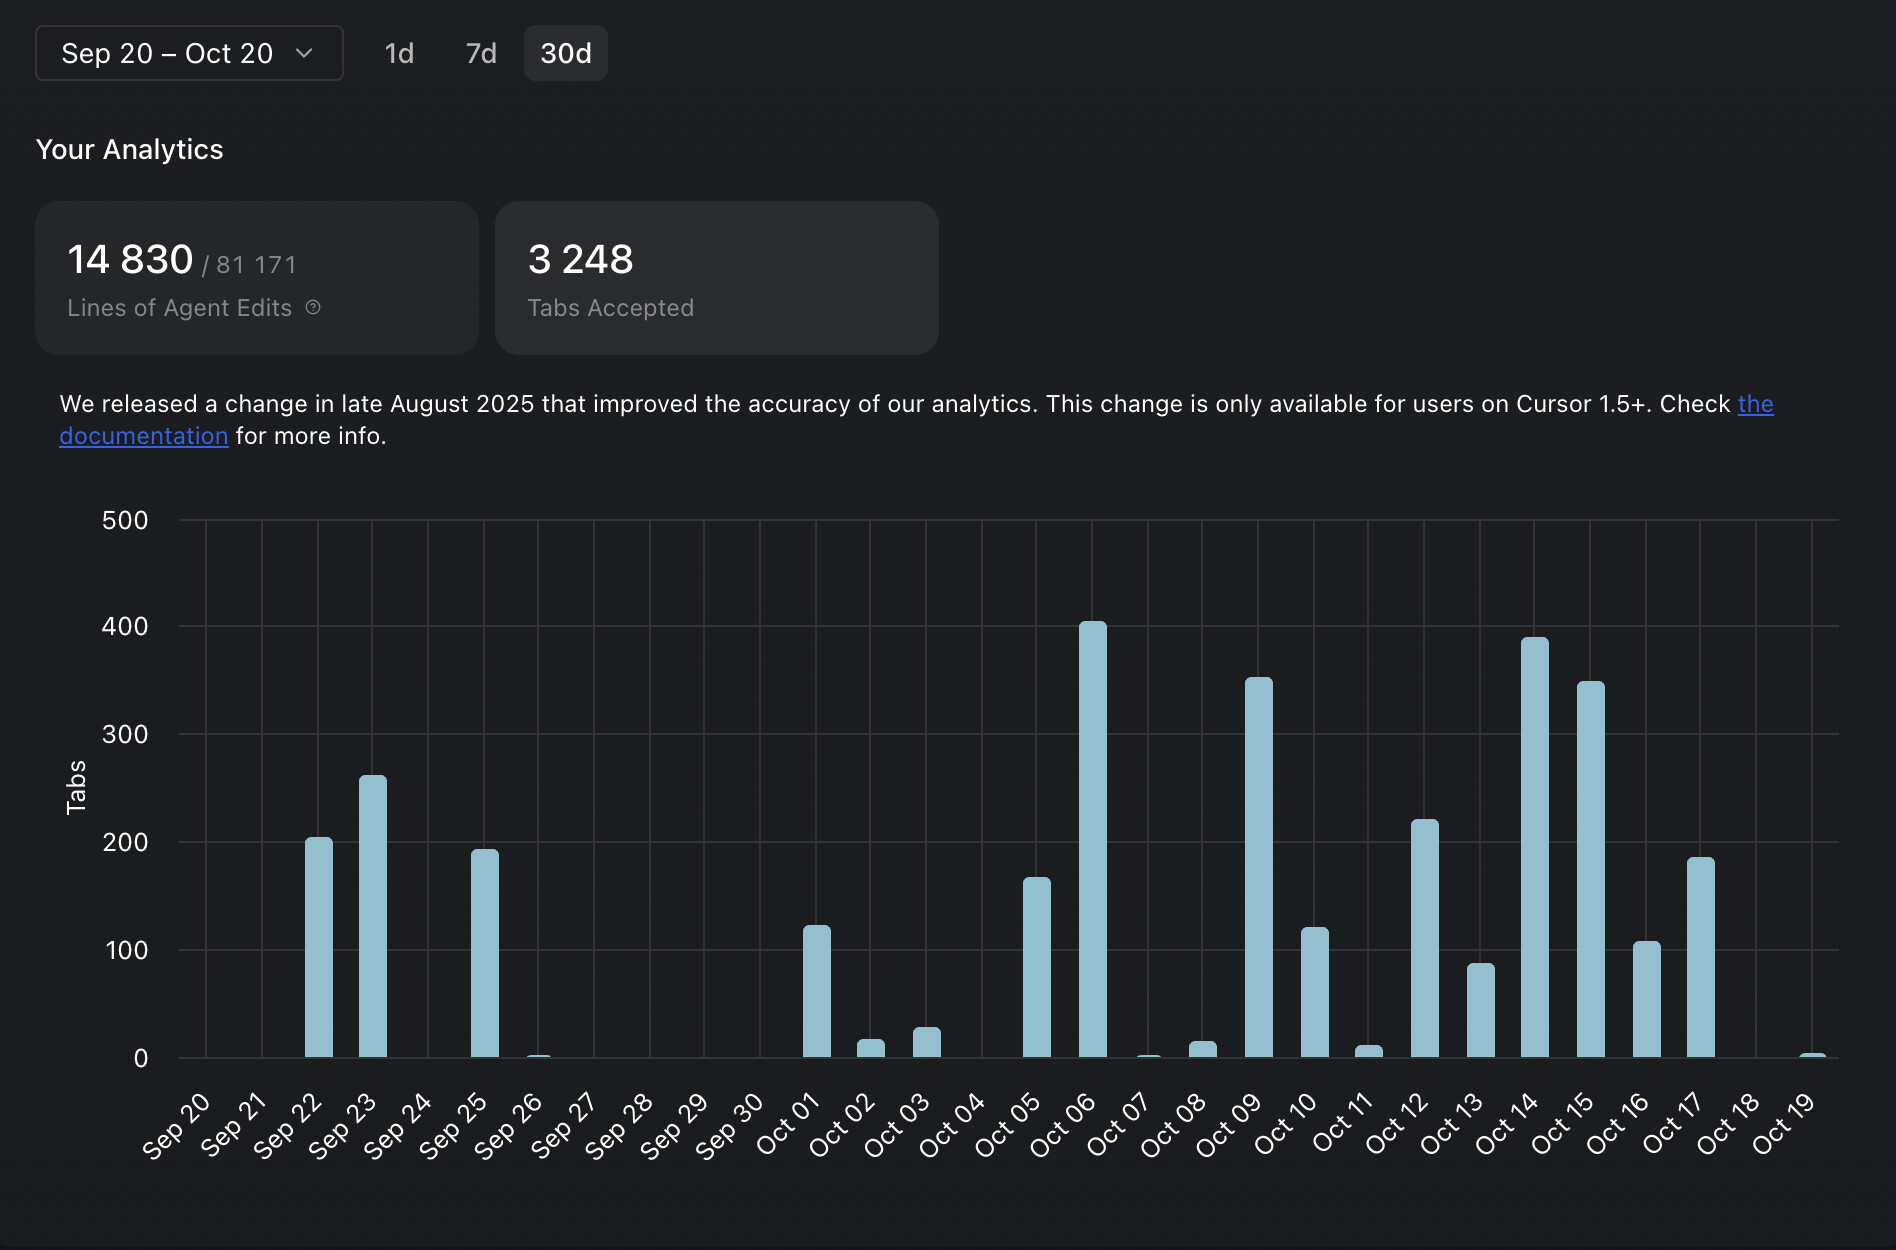Image resolution: width=1896 pixels, height=1250 pixels.
Task: Expand the date picker chevron arrow
Action: pyautogui.click(x=305, y=53)
